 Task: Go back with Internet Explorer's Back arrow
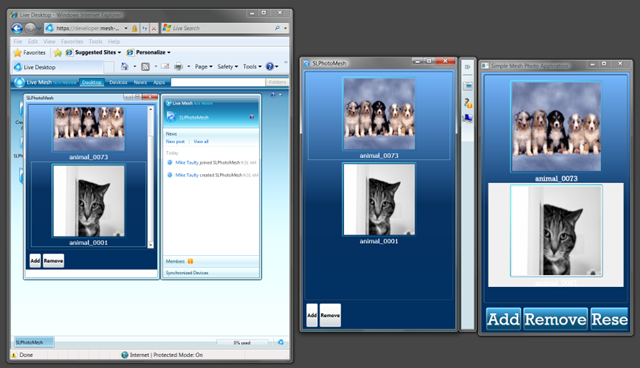pos(17,28)
